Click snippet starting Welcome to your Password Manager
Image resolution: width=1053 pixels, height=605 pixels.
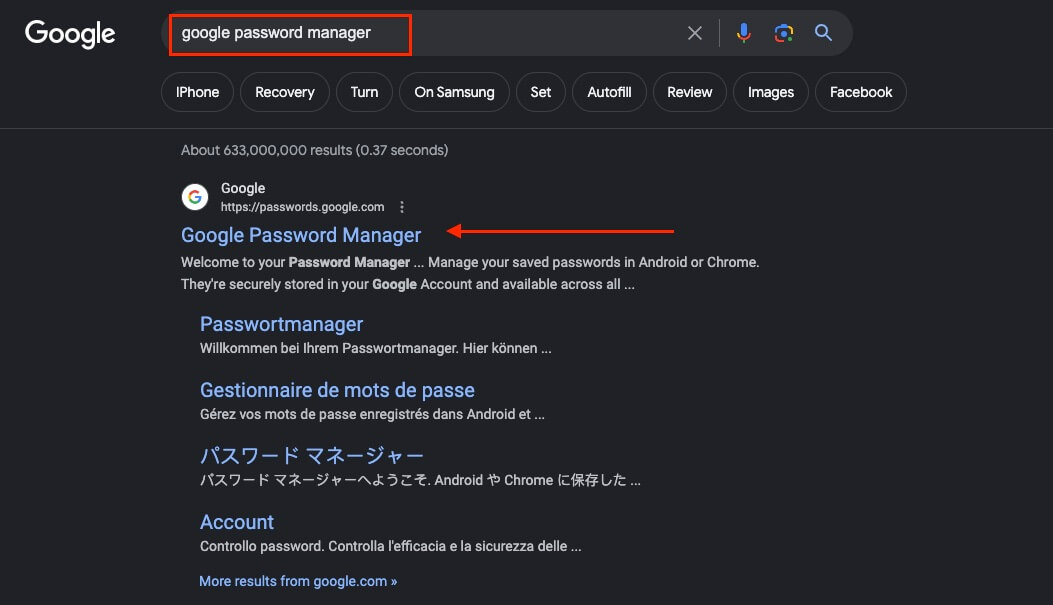[470, 273]
